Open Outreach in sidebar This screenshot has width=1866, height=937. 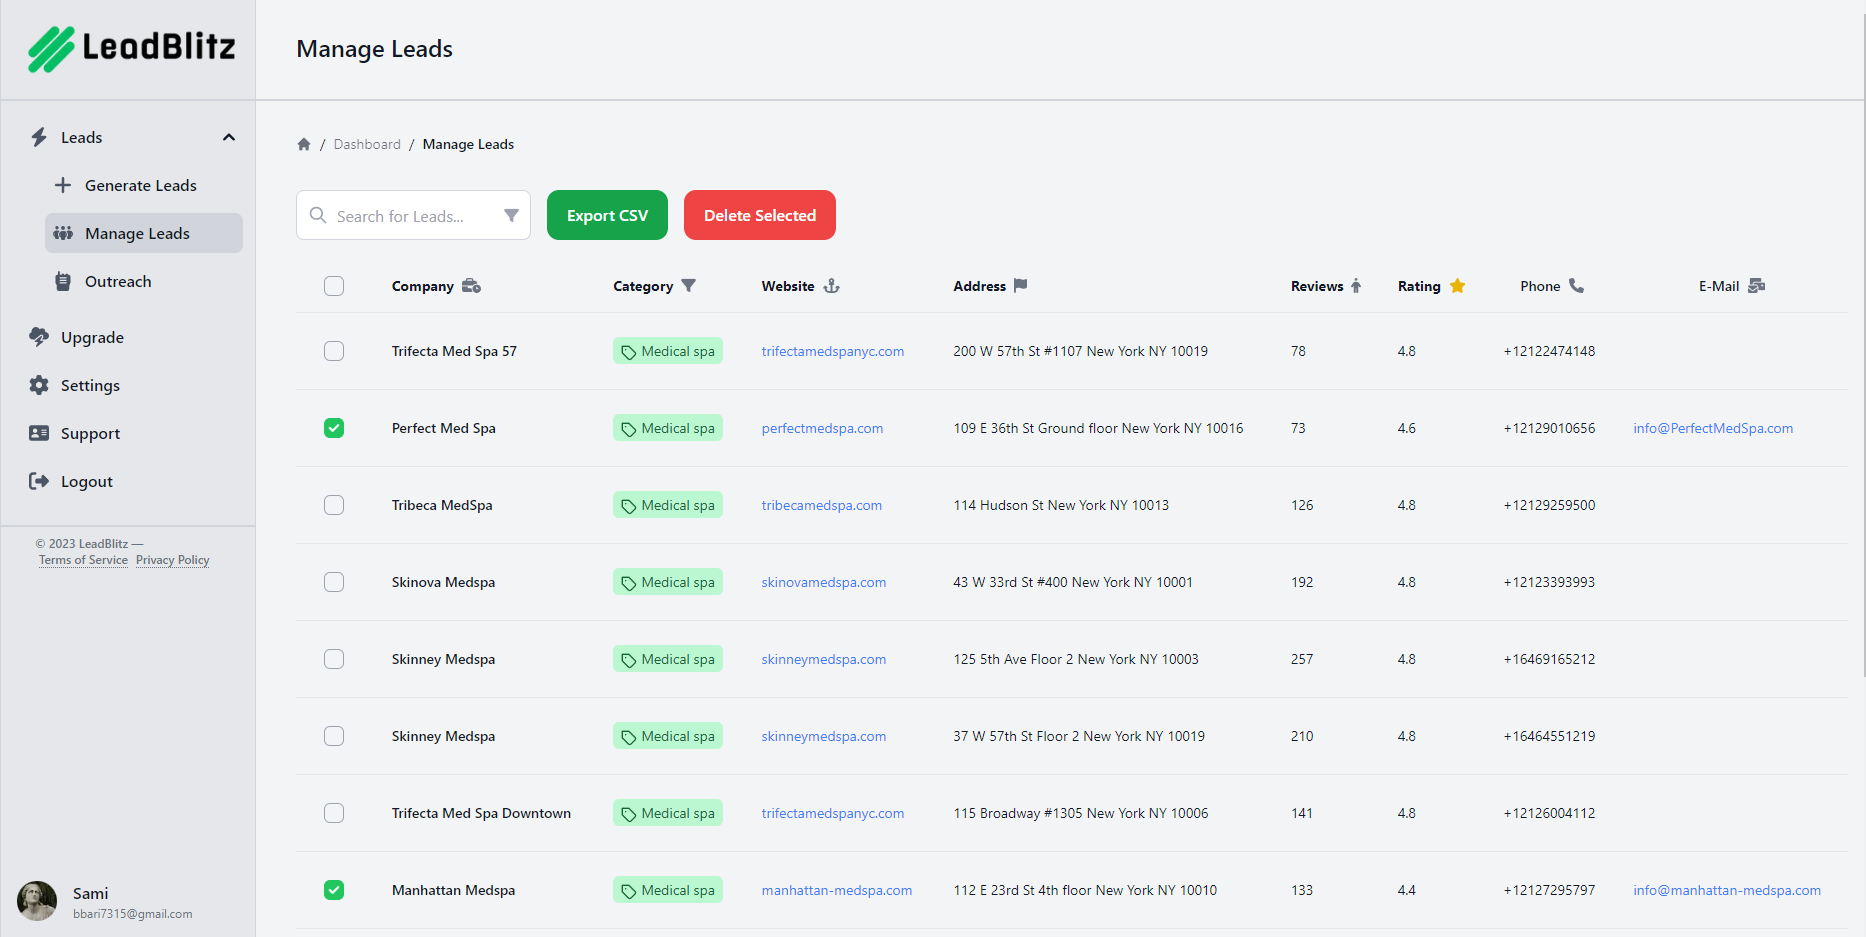pyautogui.click(x=144, y=281)
